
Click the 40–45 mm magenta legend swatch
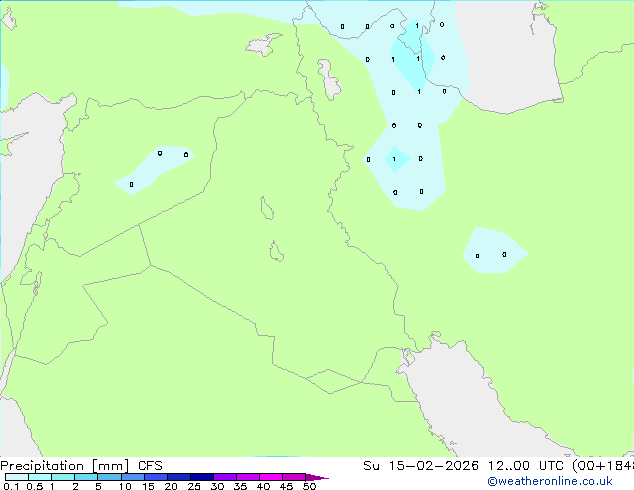(x=271, y=477)
